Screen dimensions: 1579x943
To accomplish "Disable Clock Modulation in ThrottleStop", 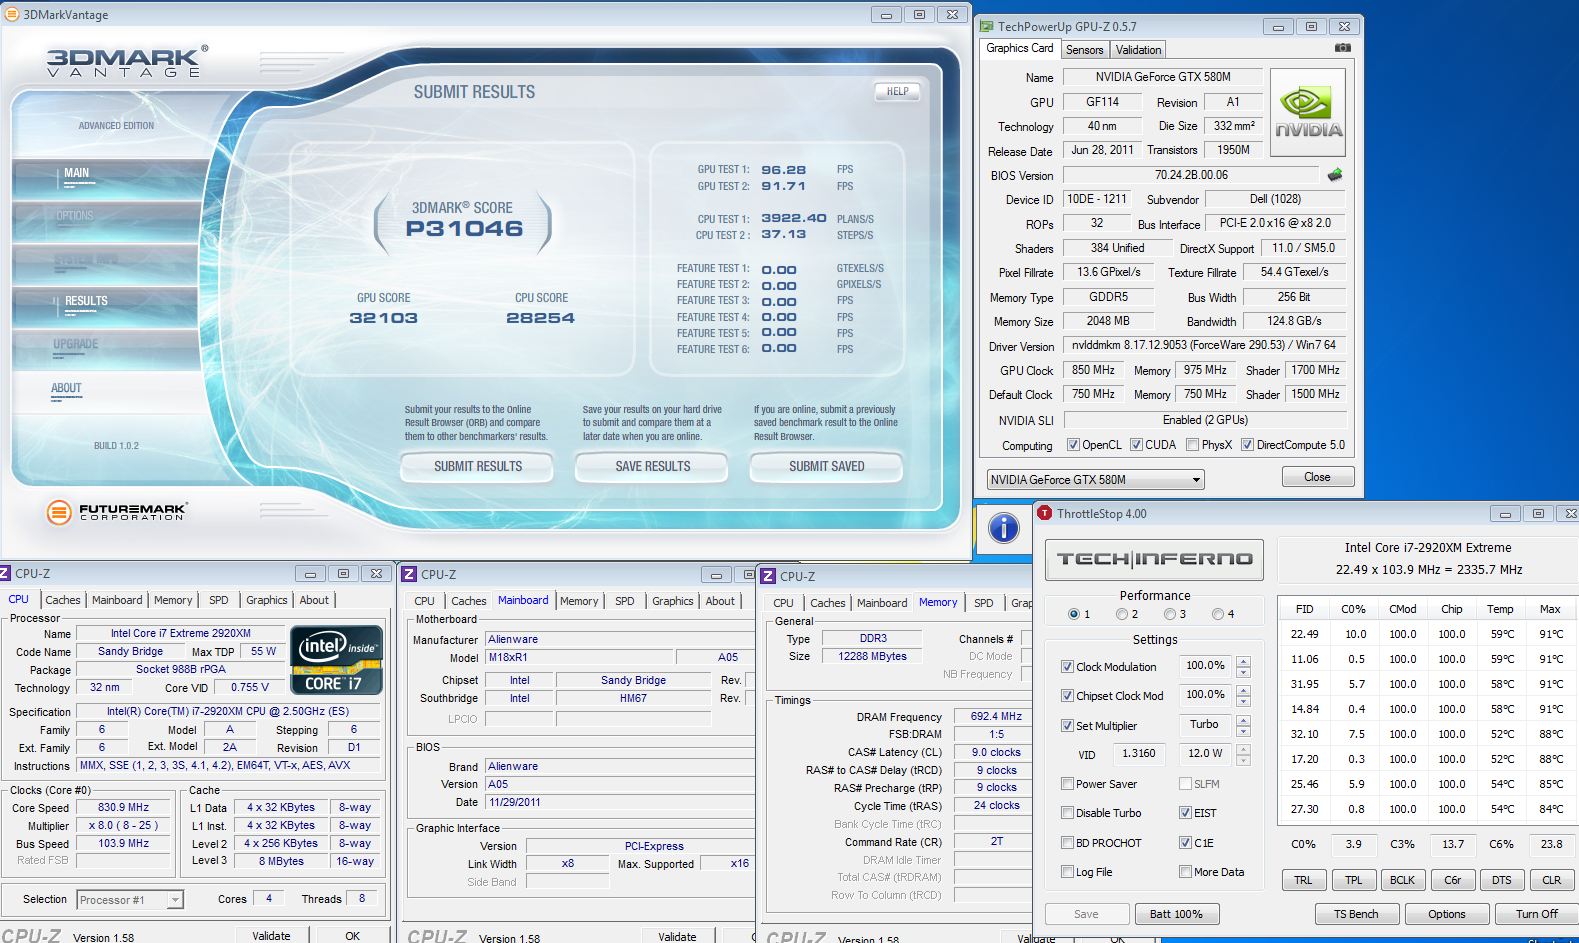I will 1067,667.
